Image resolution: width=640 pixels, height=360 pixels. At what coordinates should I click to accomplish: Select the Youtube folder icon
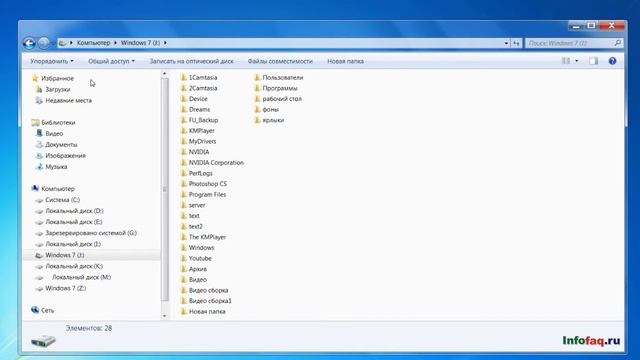[184, 258]
